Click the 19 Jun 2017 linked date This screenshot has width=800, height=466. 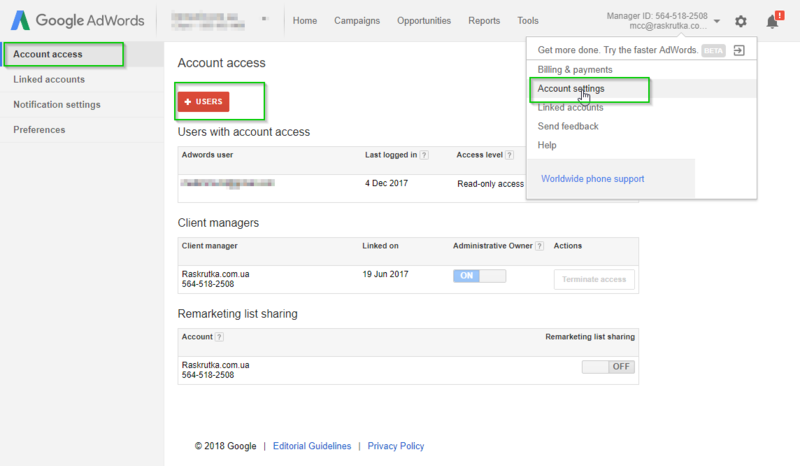385,274
